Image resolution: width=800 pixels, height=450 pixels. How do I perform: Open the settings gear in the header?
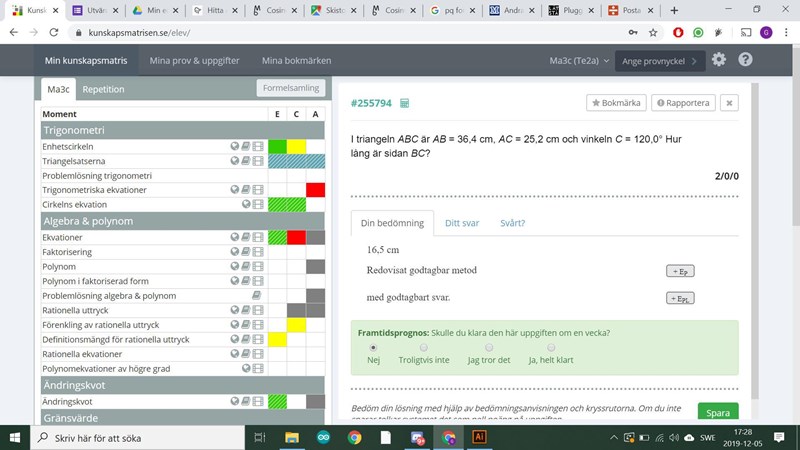(719, 60)
